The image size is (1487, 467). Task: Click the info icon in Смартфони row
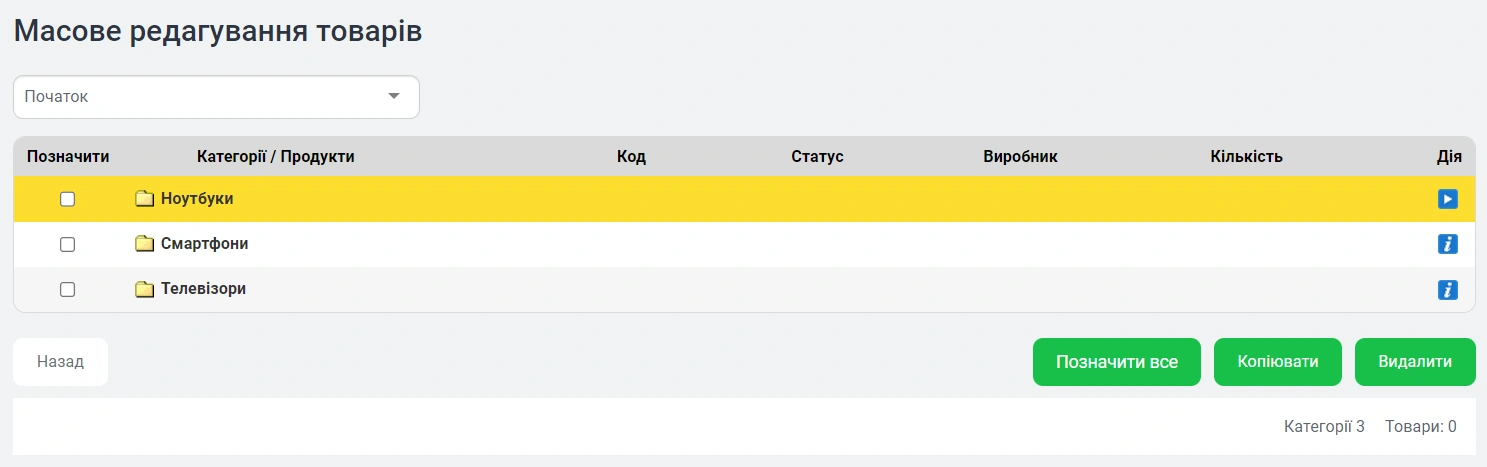point(1447,244)
